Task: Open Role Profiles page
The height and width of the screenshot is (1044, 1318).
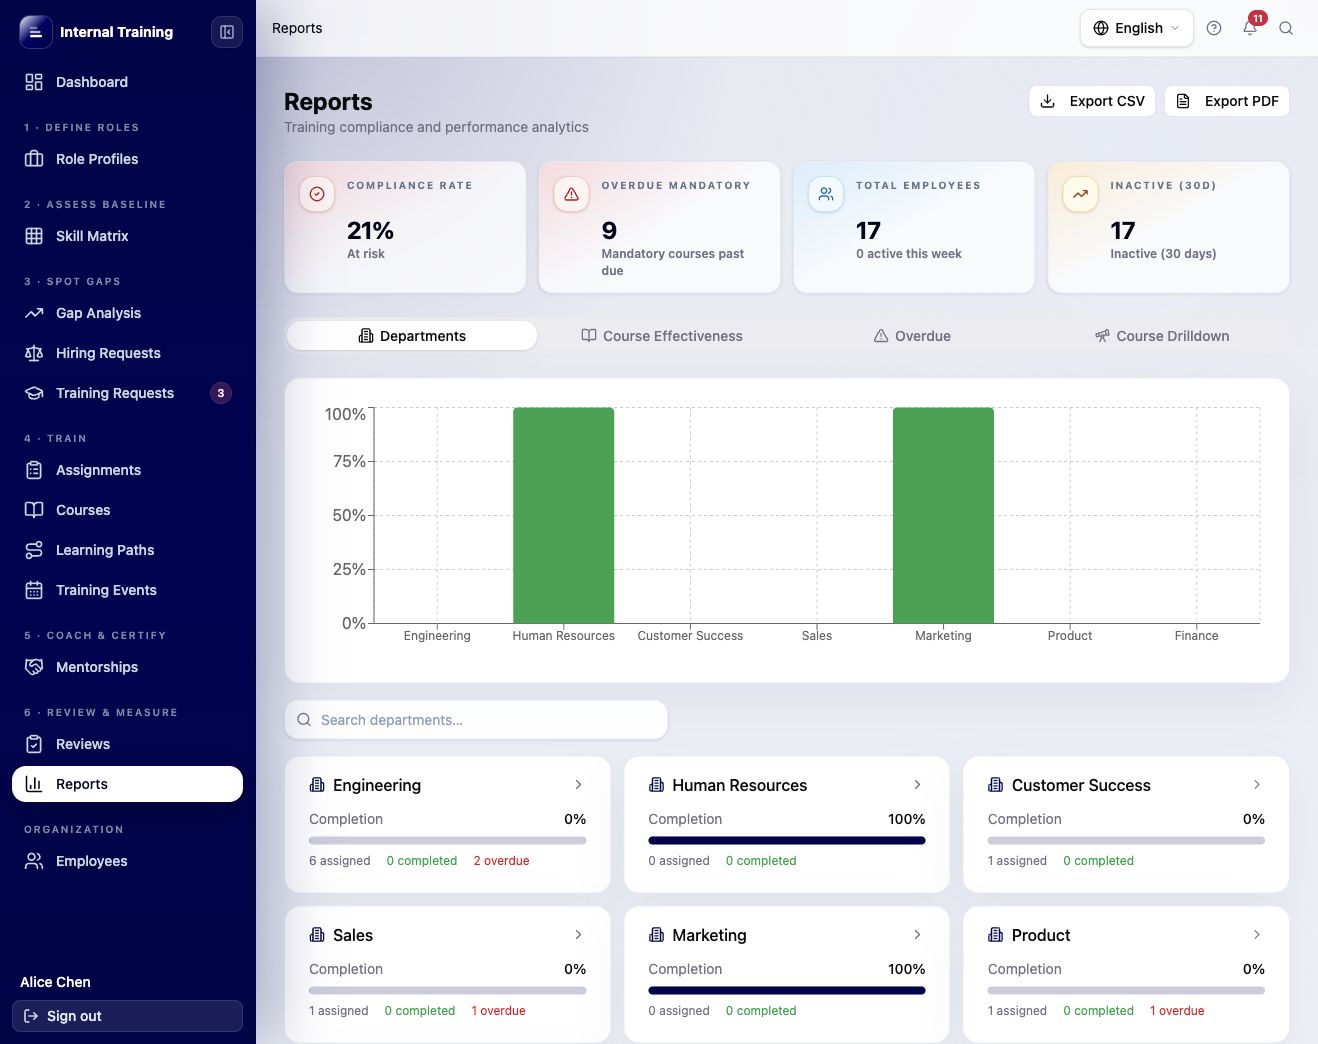Action: [x=127, y=159]
